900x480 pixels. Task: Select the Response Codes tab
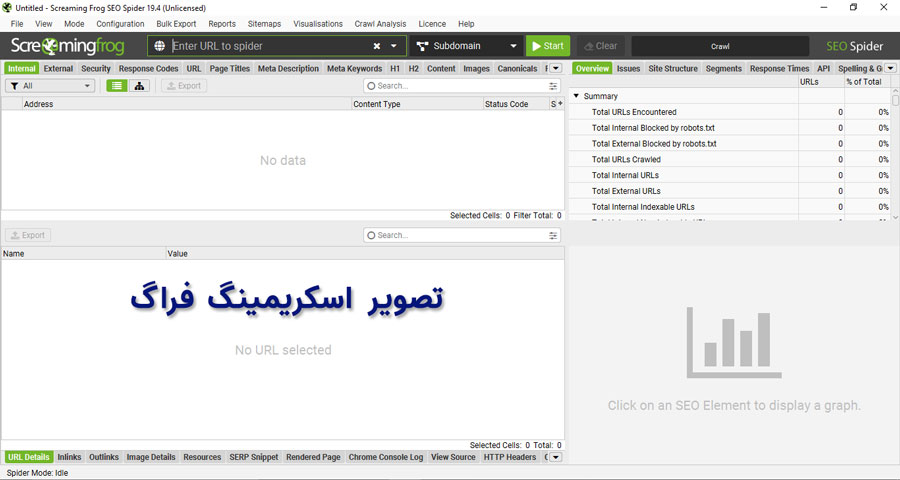click(x=149, y=68)
